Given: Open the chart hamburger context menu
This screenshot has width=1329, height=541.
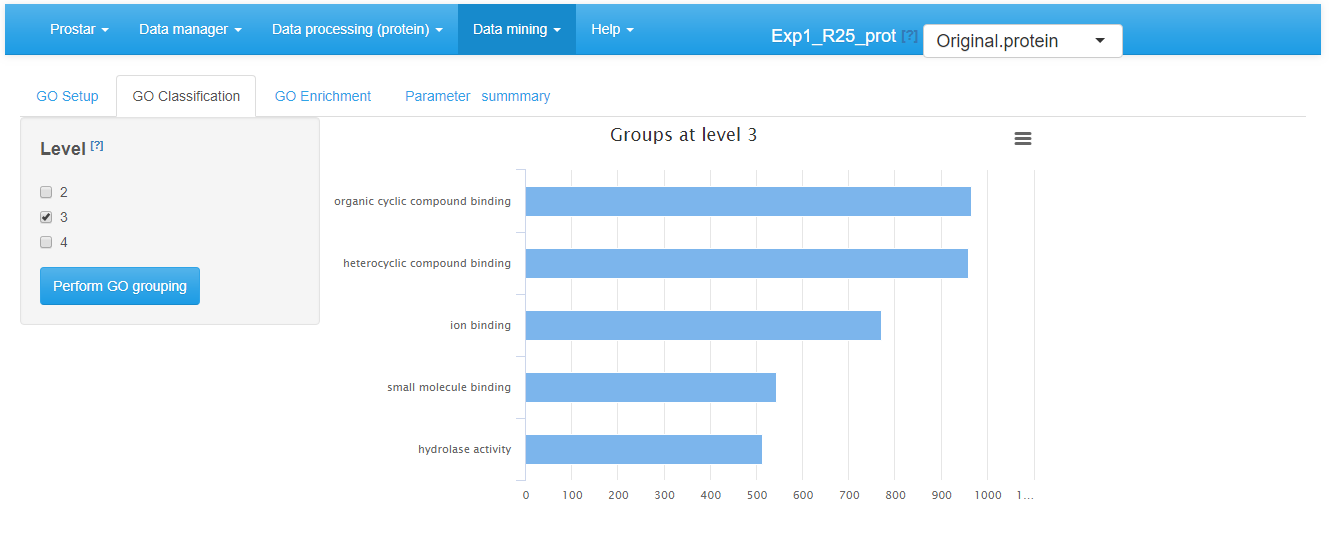Looking at the screenshot, I should (1022, 139).
